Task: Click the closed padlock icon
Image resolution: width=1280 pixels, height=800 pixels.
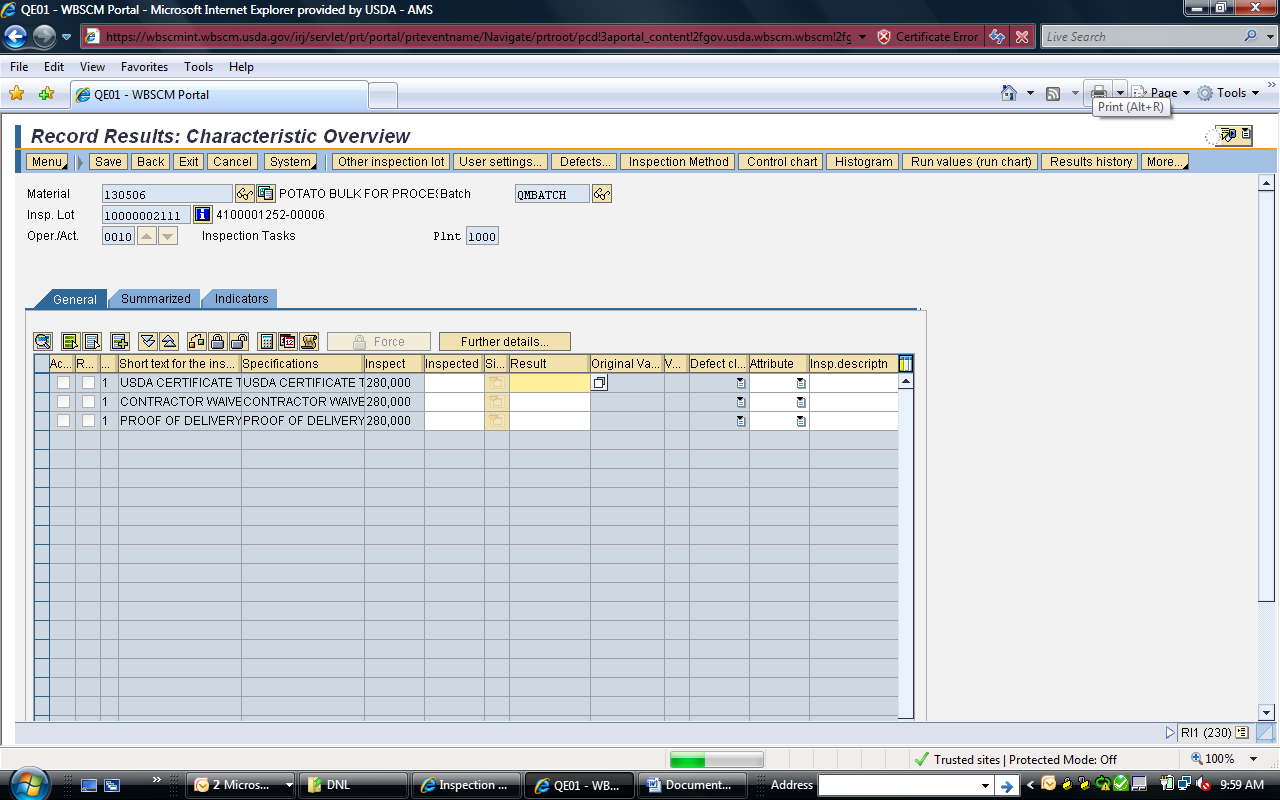Action: 218,341
